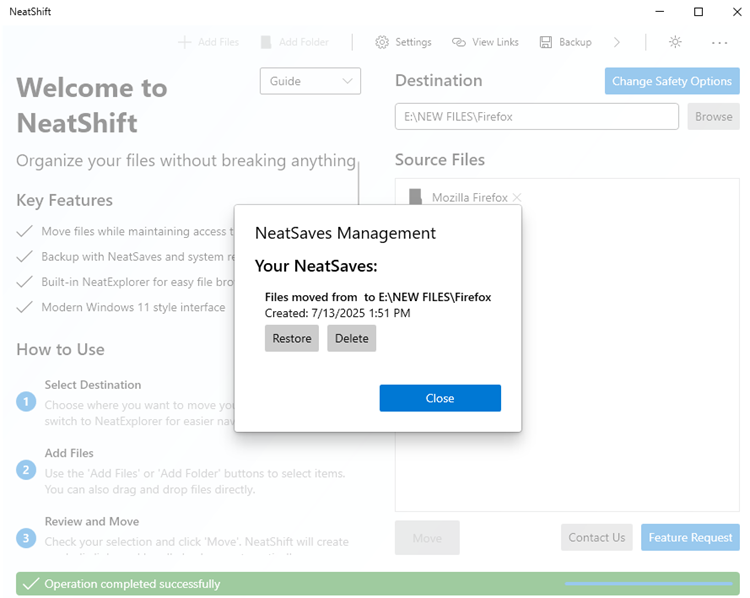The width and height of the screenshot is (750, 598).
Task: Click the step 2 Add Files circle
Action: [26, 470]
